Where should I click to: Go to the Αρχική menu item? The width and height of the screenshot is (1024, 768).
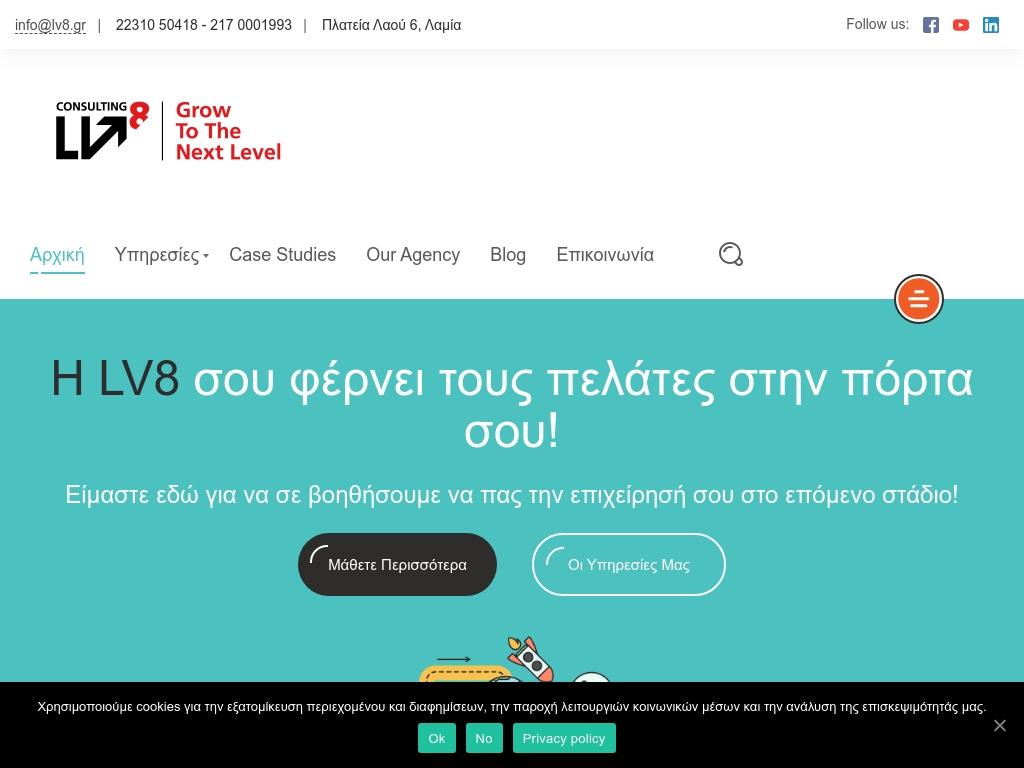57,255
